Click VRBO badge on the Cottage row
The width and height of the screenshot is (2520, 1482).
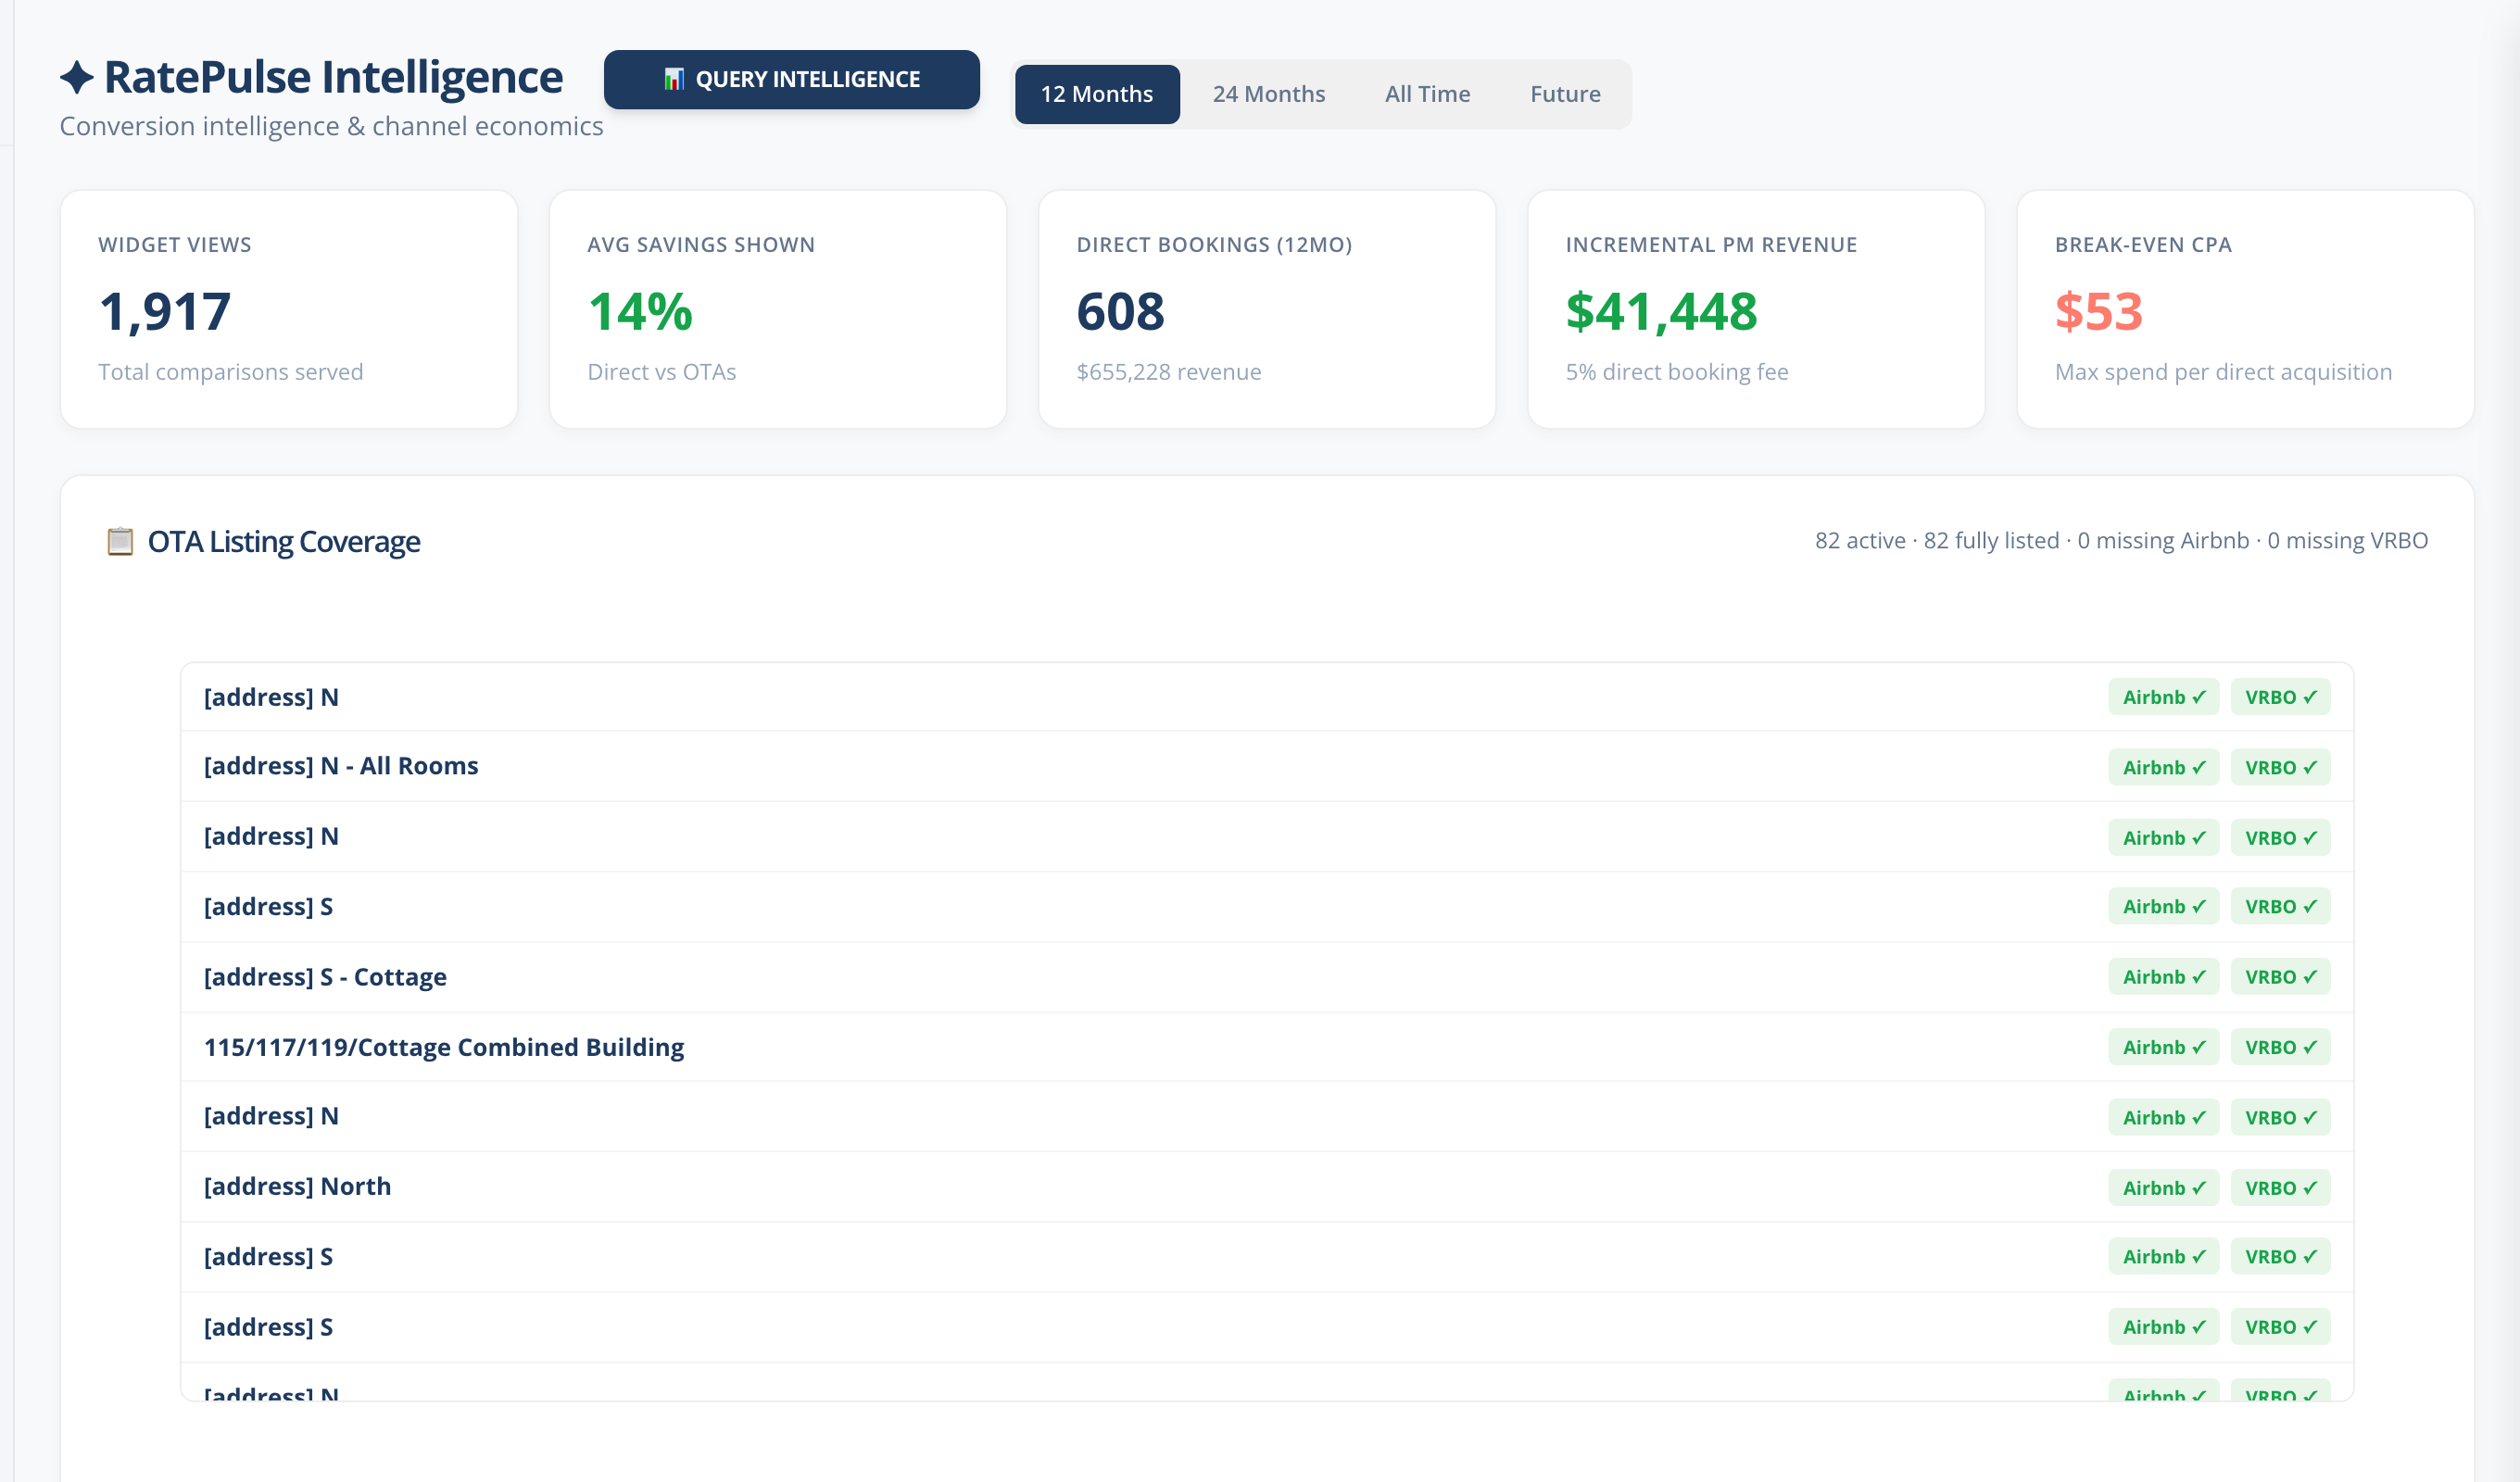2280,977
